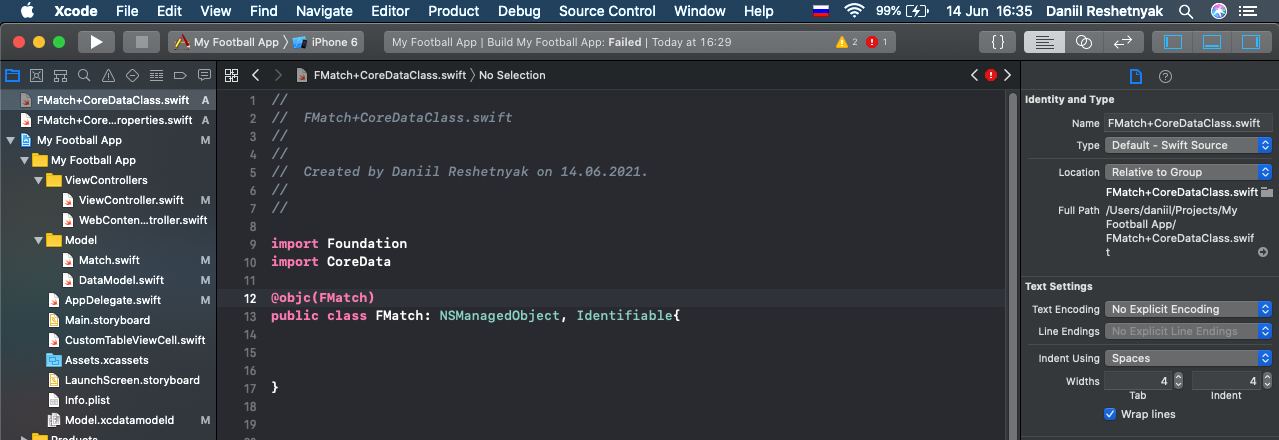The width and height of the screenshot is (1279, 440).
Task: Toggle the Debug area
Action: (1212, 42)
